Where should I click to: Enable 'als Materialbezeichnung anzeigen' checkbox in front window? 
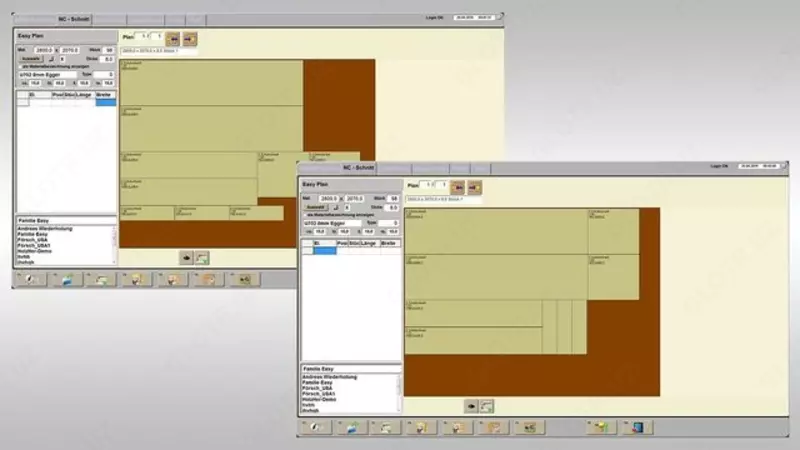click(307, 215)
